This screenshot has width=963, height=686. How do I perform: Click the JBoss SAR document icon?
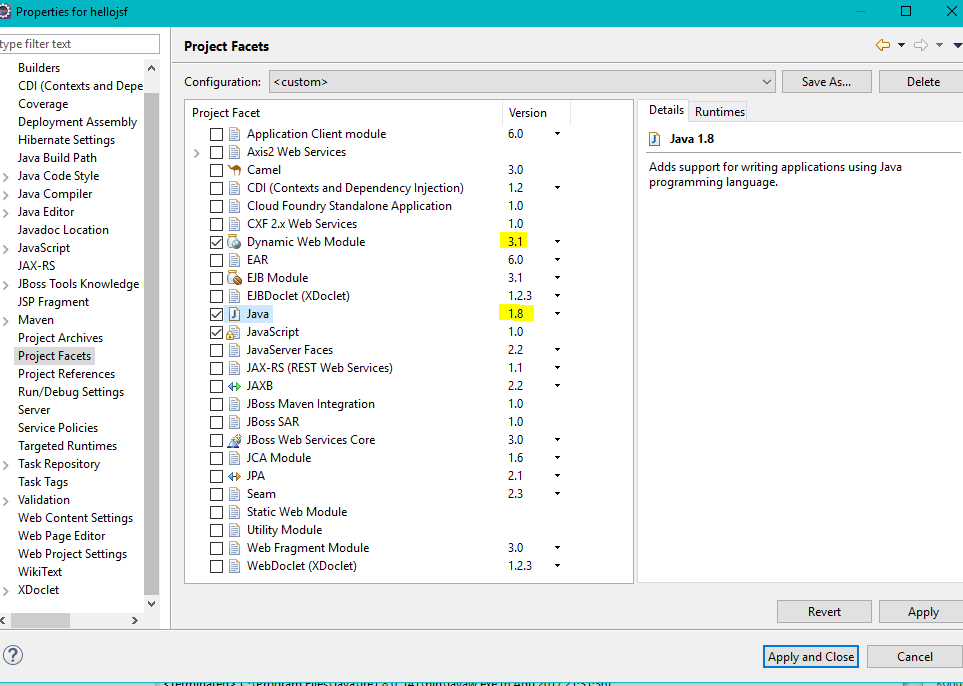234,422
